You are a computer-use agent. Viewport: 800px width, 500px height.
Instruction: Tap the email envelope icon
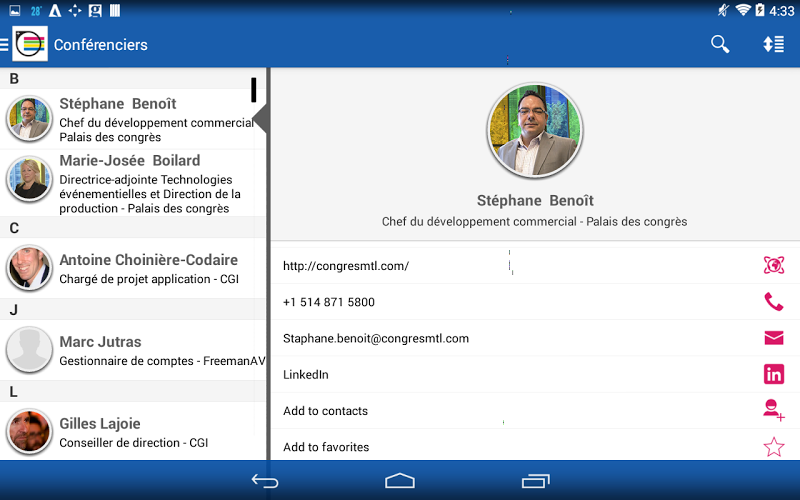coord(773,338)
